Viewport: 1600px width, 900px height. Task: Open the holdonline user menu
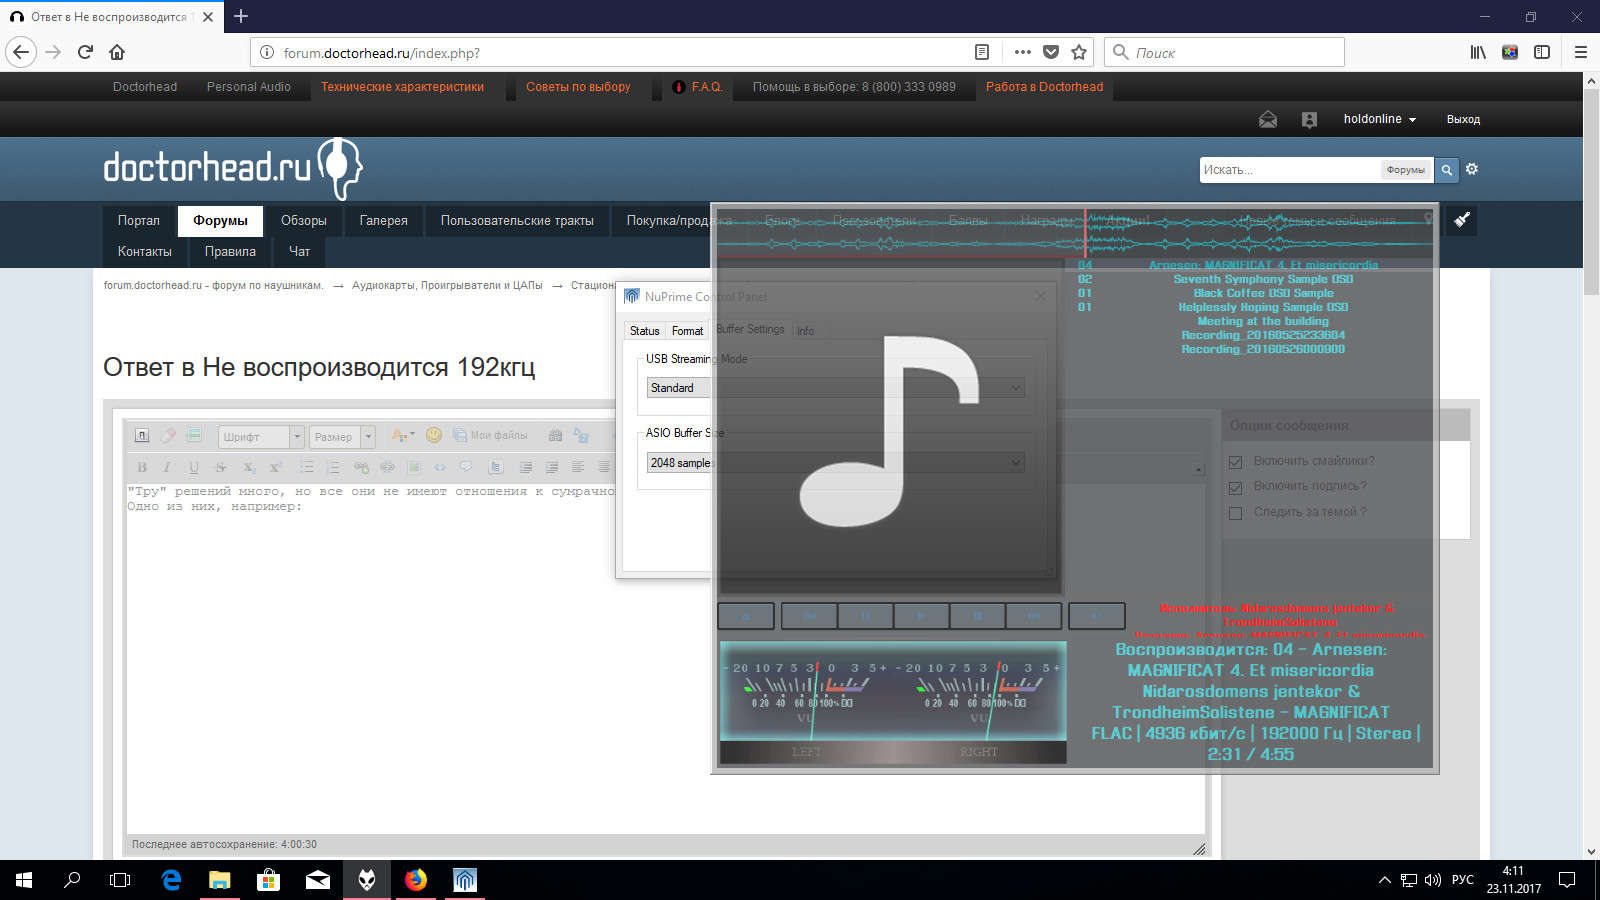(x=1379, y=119)
